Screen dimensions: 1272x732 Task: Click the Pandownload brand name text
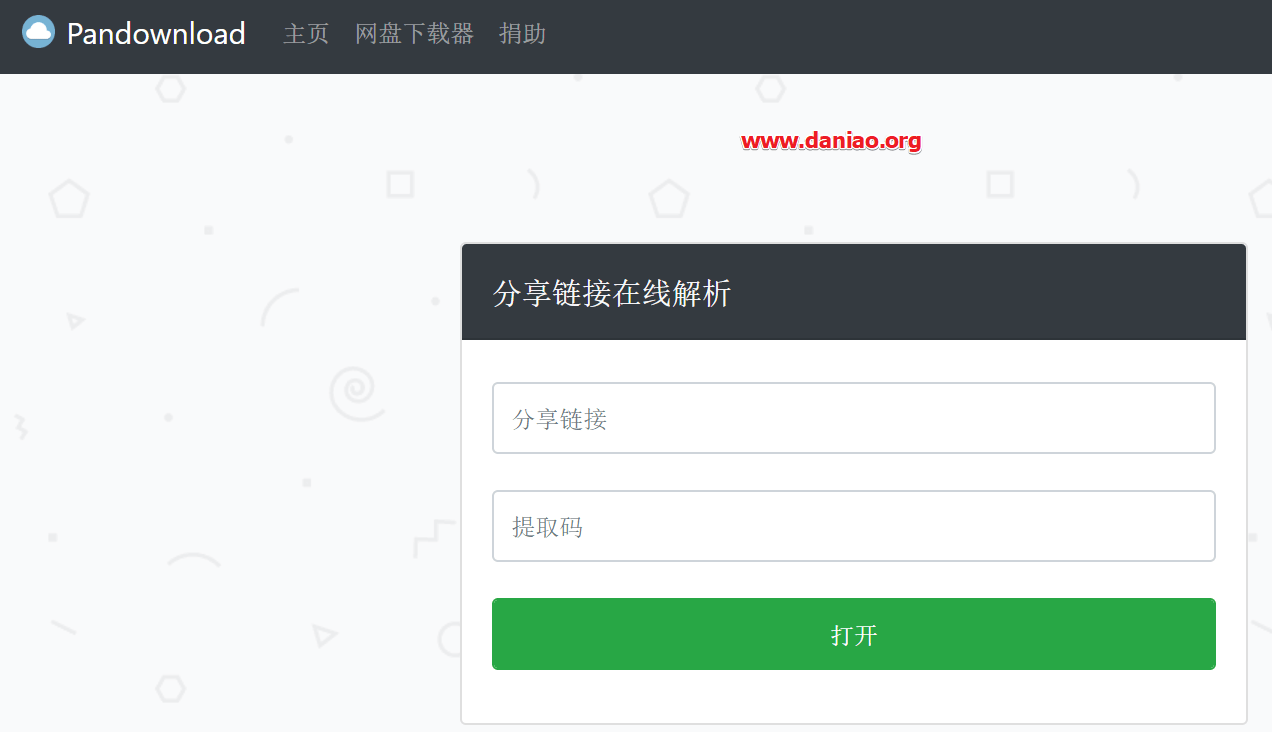point(156,33)
